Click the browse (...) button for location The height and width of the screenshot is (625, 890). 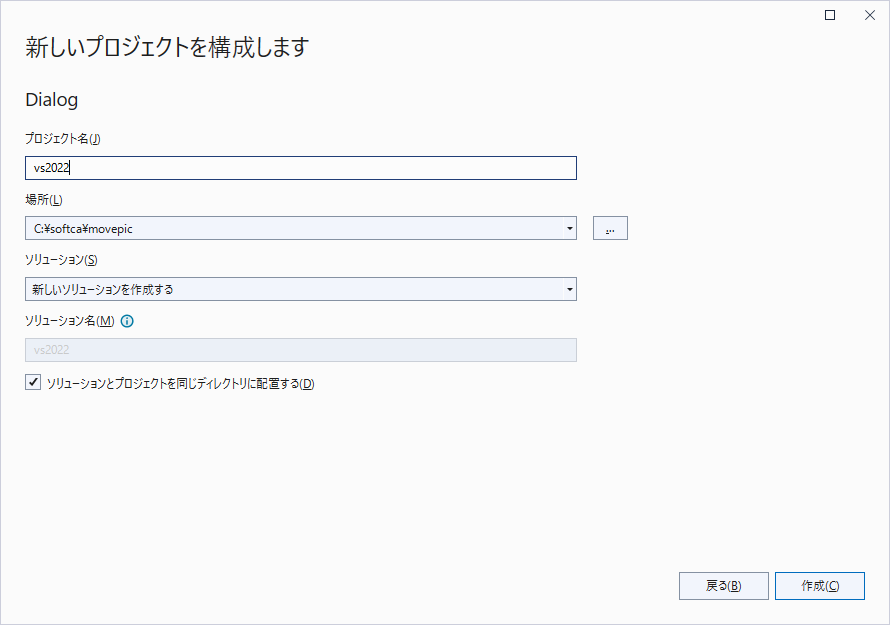610,229
